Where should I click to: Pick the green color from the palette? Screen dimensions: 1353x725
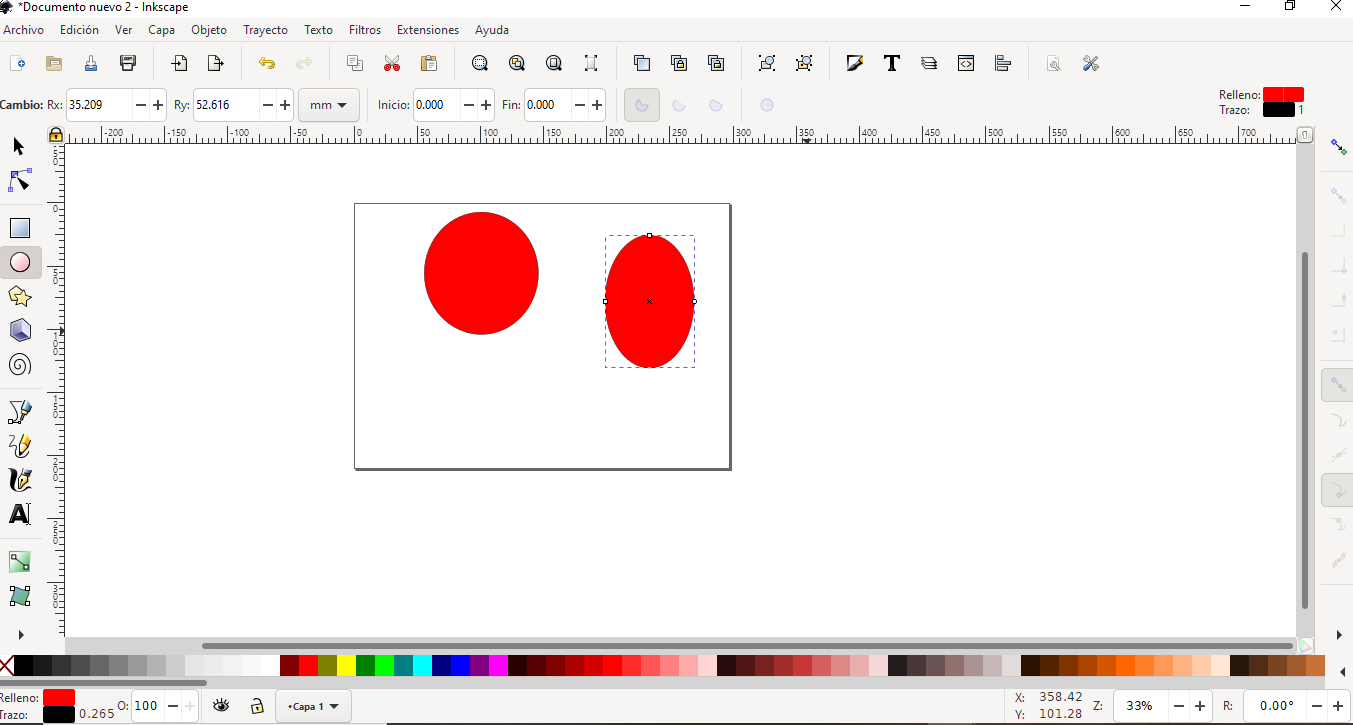tap(385, 664)
